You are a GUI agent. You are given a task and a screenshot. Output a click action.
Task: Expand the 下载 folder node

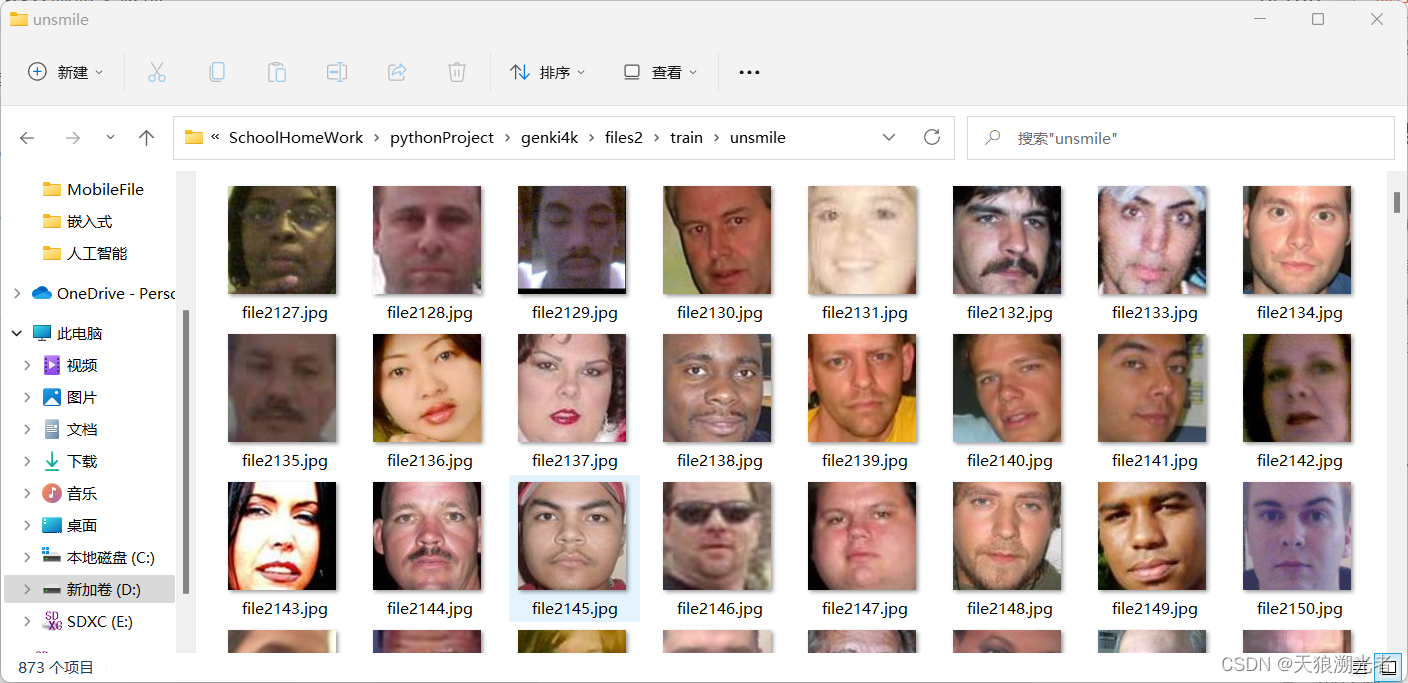pyautogui.click(x=27, y=461)
